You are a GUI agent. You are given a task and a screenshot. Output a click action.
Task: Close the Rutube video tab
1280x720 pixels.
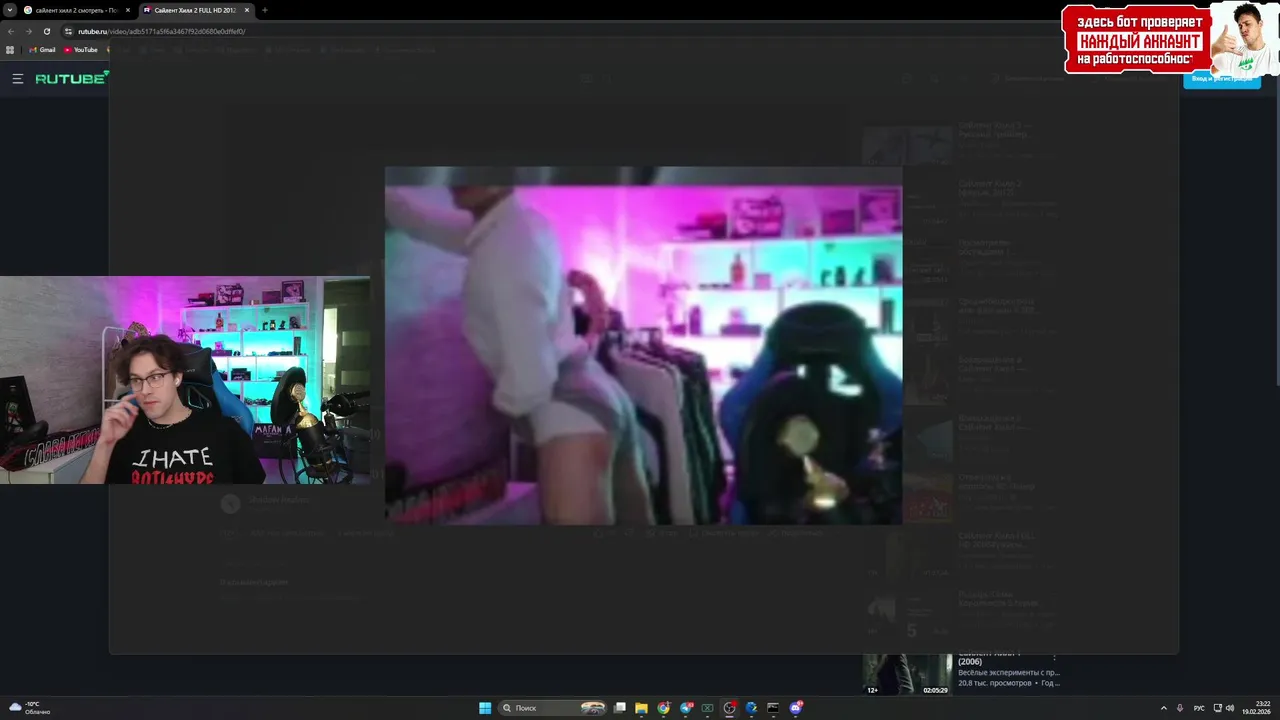click(247, 10)
